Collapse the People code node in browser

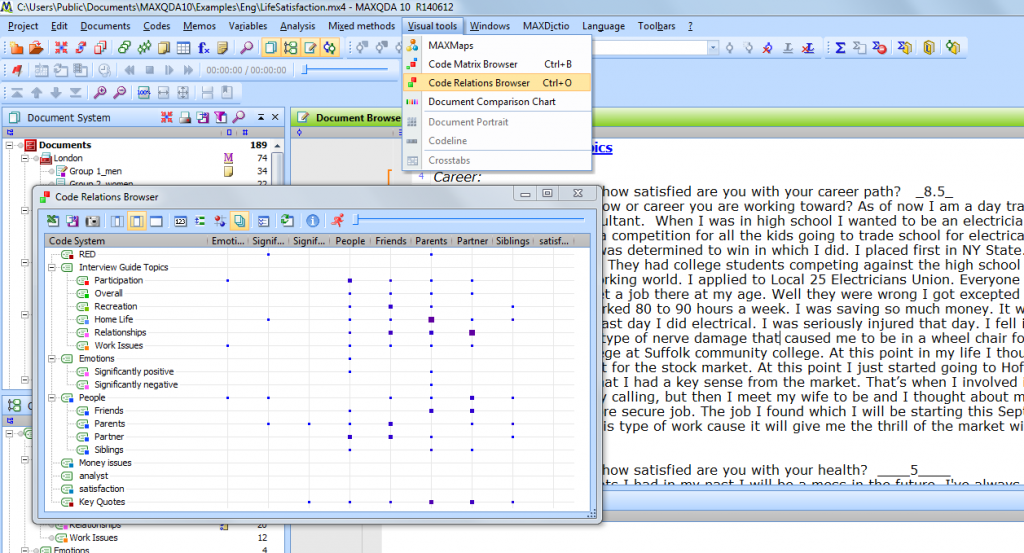[52, 398]
